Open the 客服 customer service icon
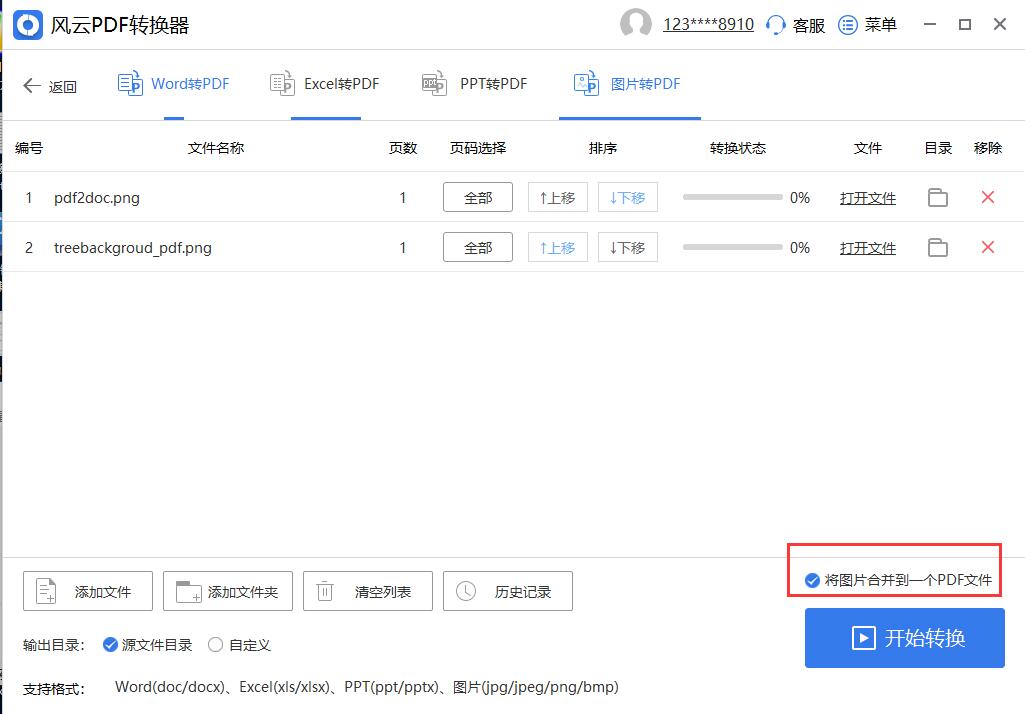The width and height of the screenshot is (1025, 714). [x=775, y=24]
